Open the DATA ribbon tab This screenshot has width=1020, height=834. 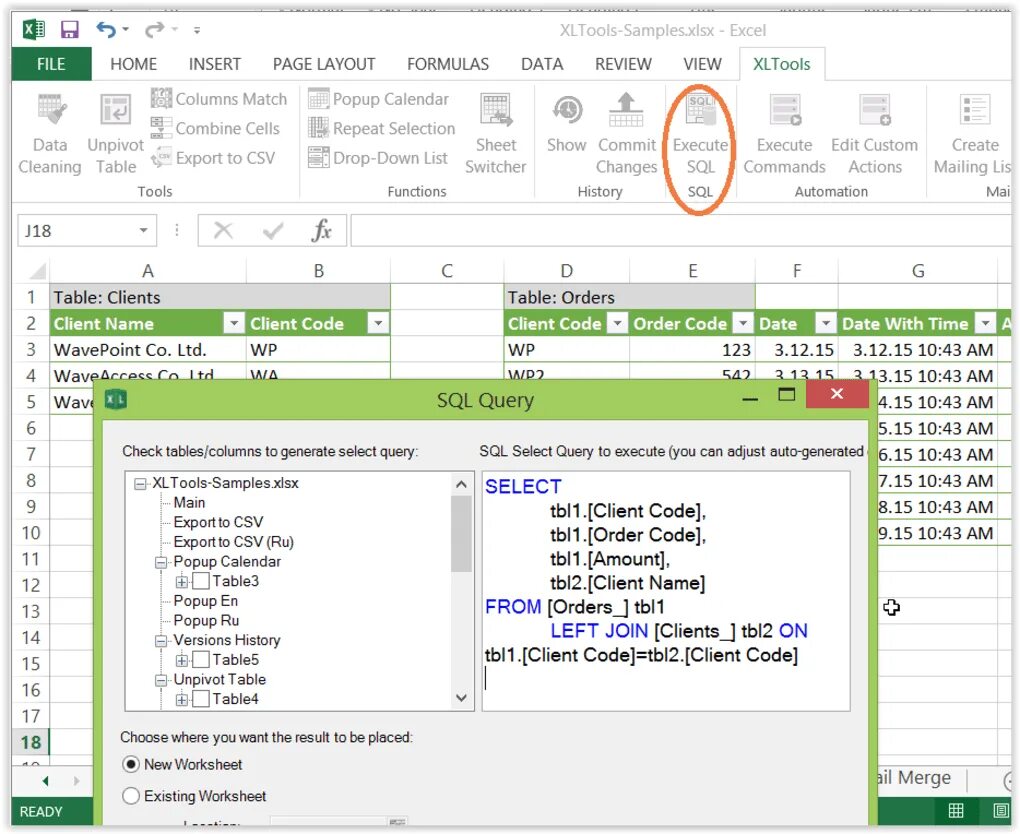(541, 63)
